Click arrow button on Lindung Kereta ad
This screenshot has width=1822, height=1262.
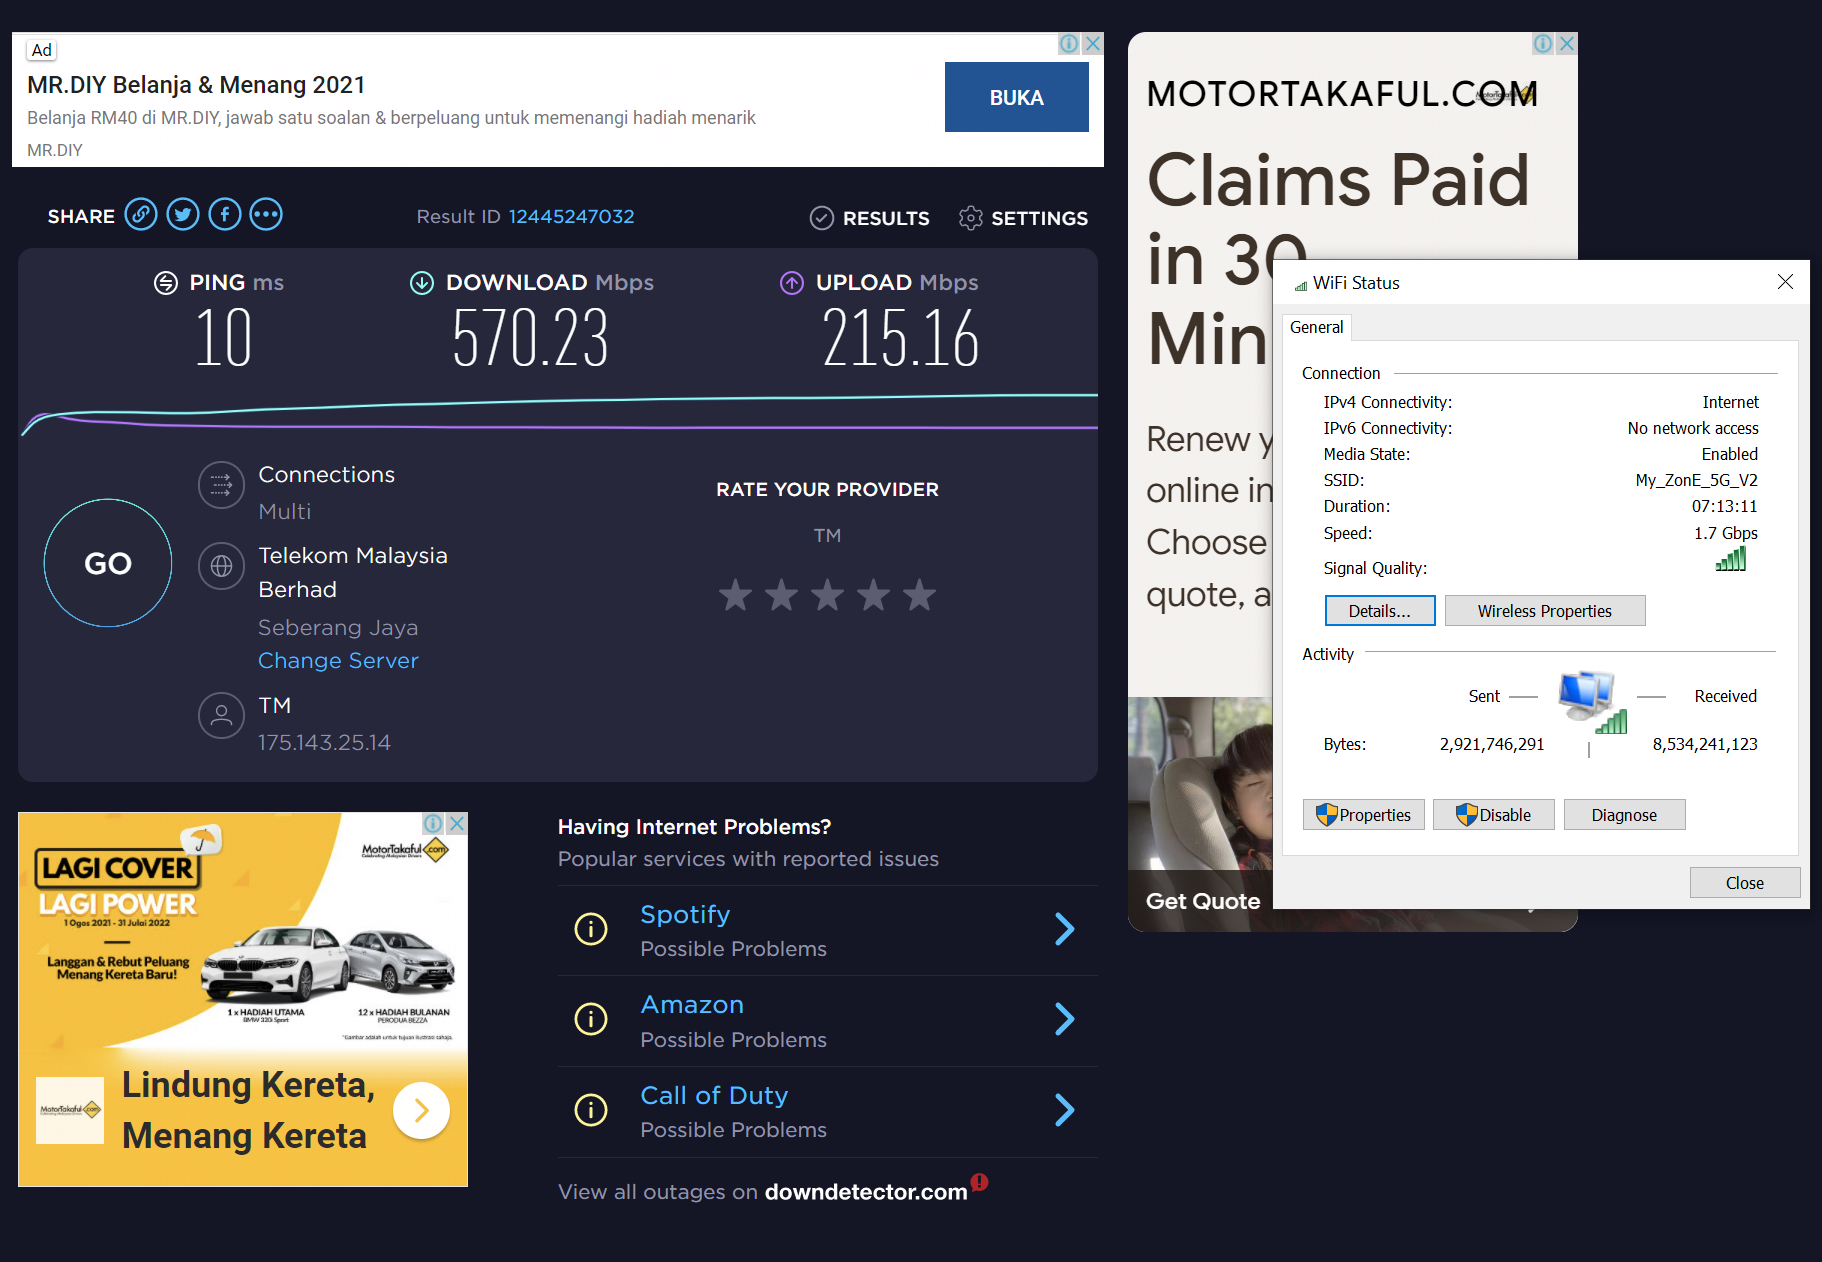tap(421, 1111)
